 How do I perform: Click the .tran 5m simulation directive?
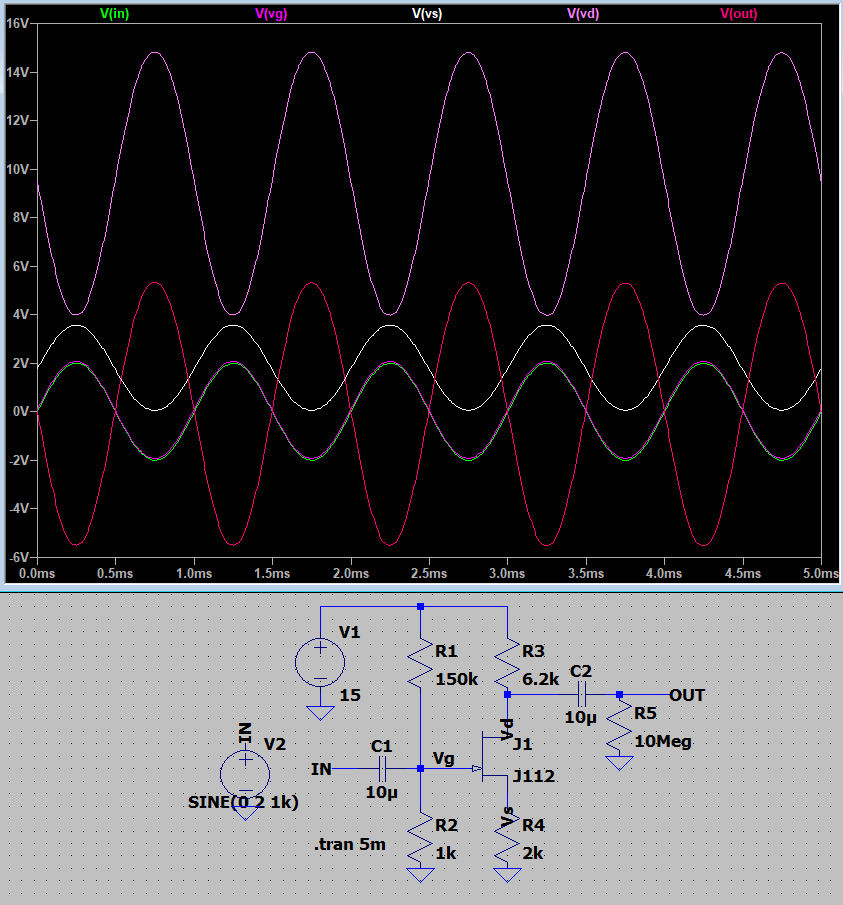pyautogui.click(x=349, y=845)
